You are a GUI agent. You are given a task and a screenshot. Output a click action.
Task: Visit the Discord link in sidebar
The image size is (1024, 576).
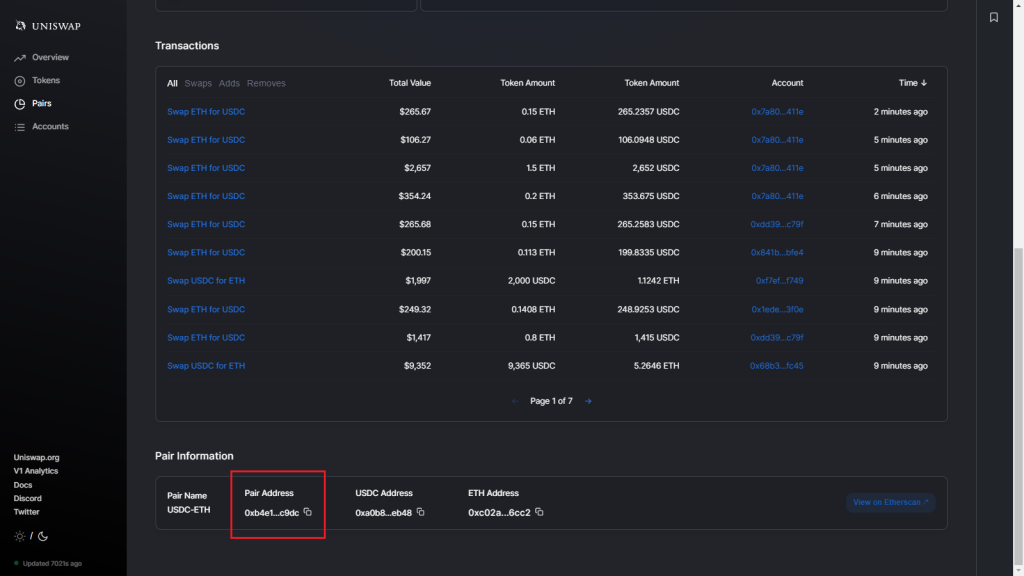pyautogui.click(x=27, y=498)
